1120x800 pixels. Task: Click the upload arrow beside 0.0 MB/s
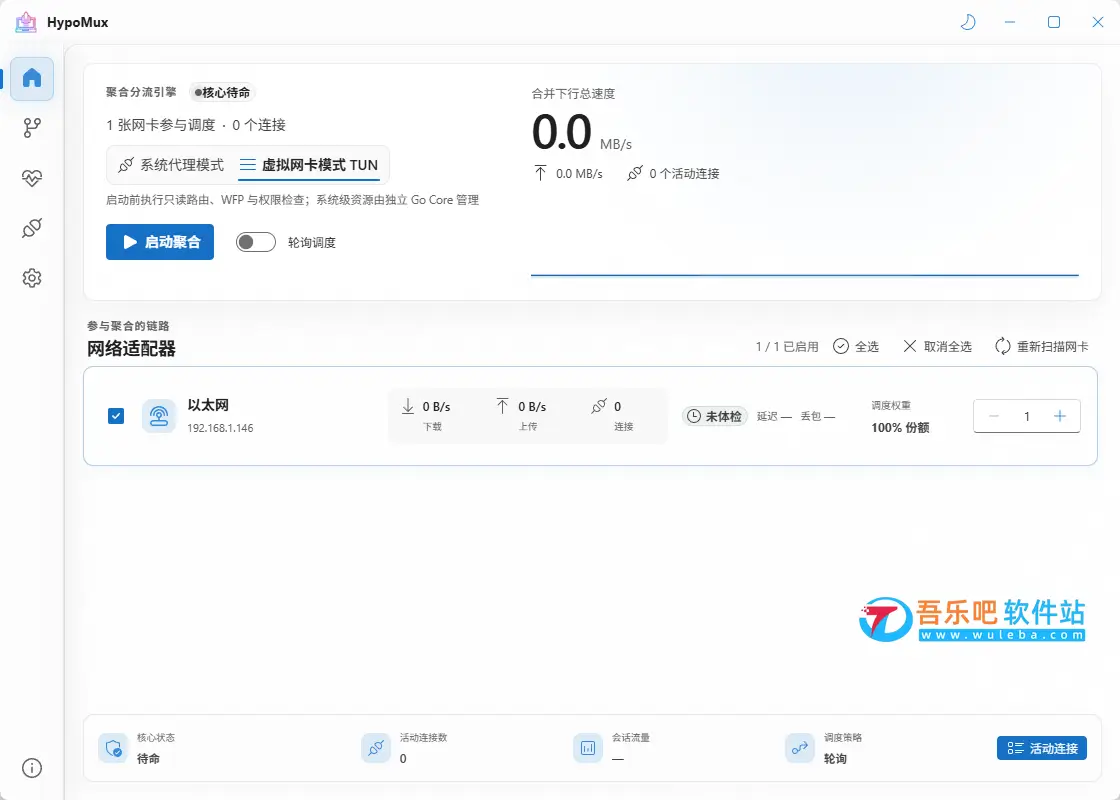pyautogui.click(x=541, y=174)
